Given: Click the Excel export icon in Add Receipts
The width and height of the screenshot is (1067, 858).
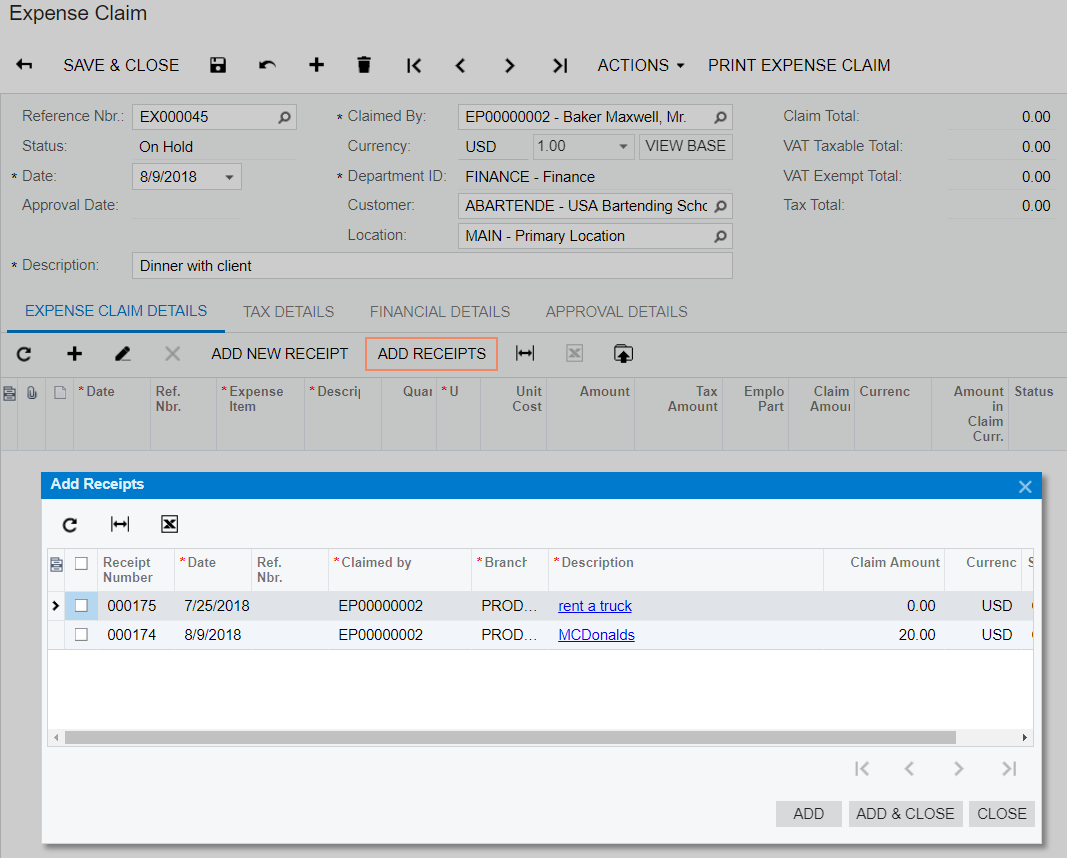Looking at the screenshot, I should click(169, 524).
